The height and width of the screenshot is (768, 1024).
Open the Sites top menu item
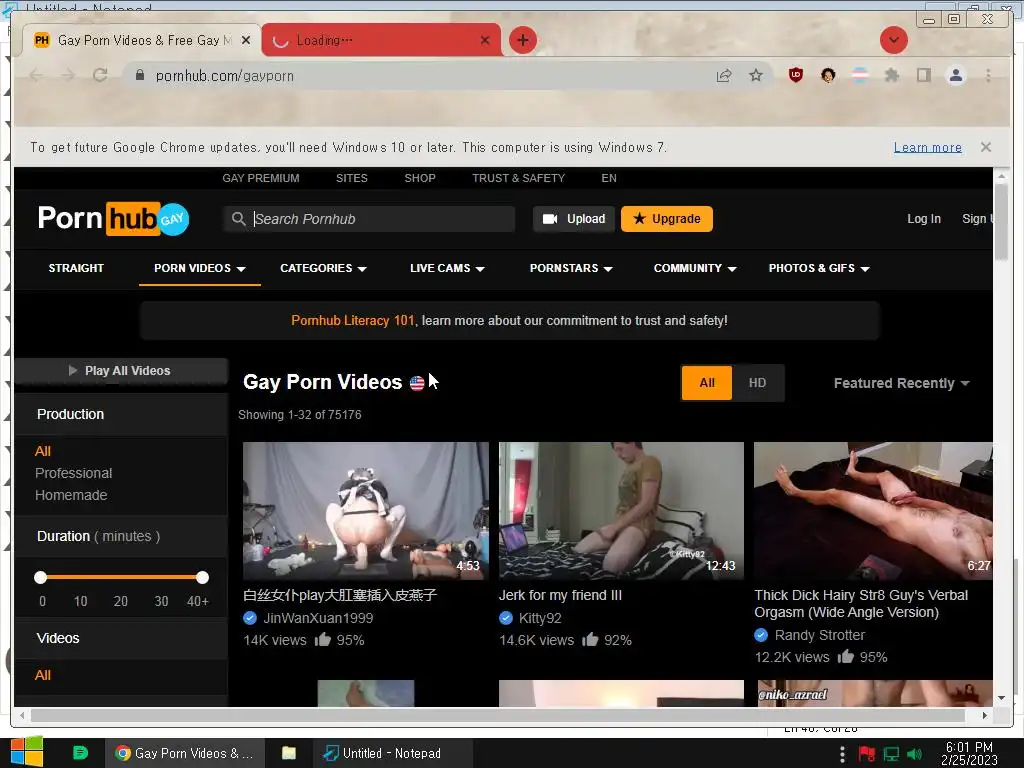point(351,178)
